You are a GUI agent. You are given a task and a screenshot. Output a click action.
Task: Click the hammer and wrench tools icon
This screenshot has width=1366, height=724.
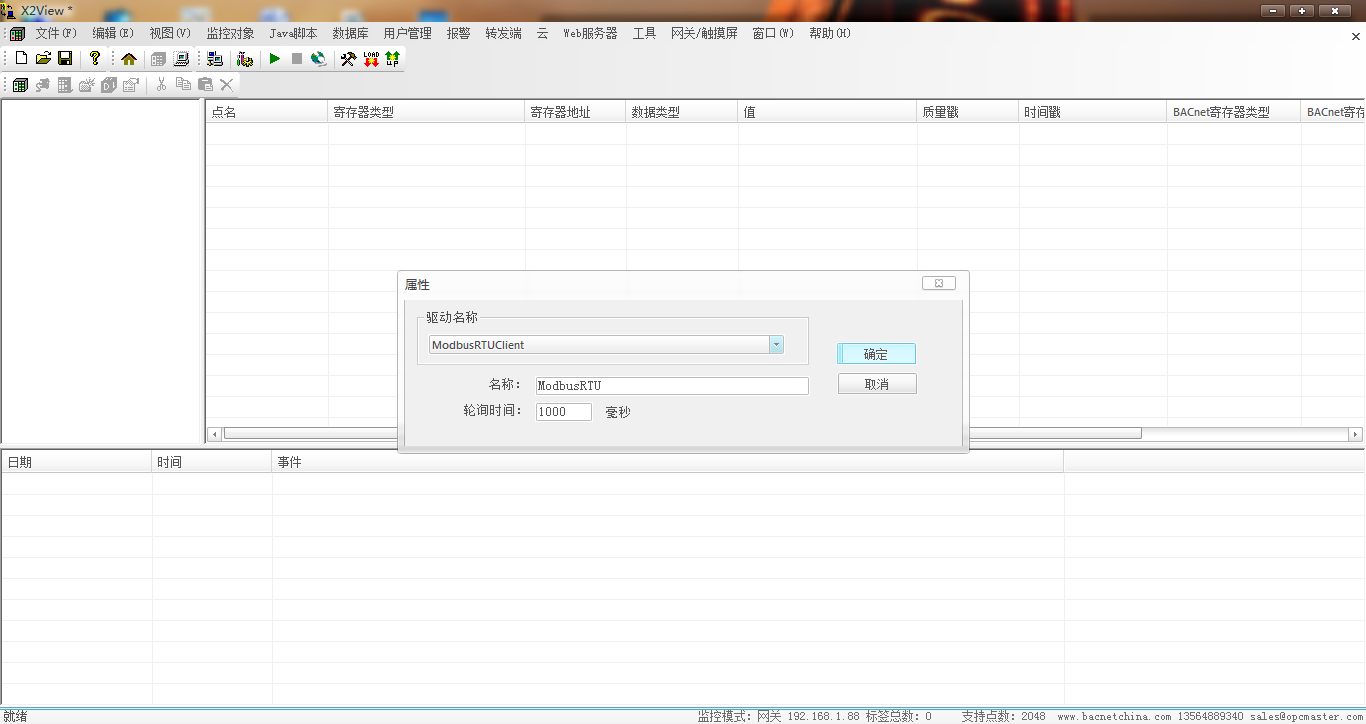[348, 59]
